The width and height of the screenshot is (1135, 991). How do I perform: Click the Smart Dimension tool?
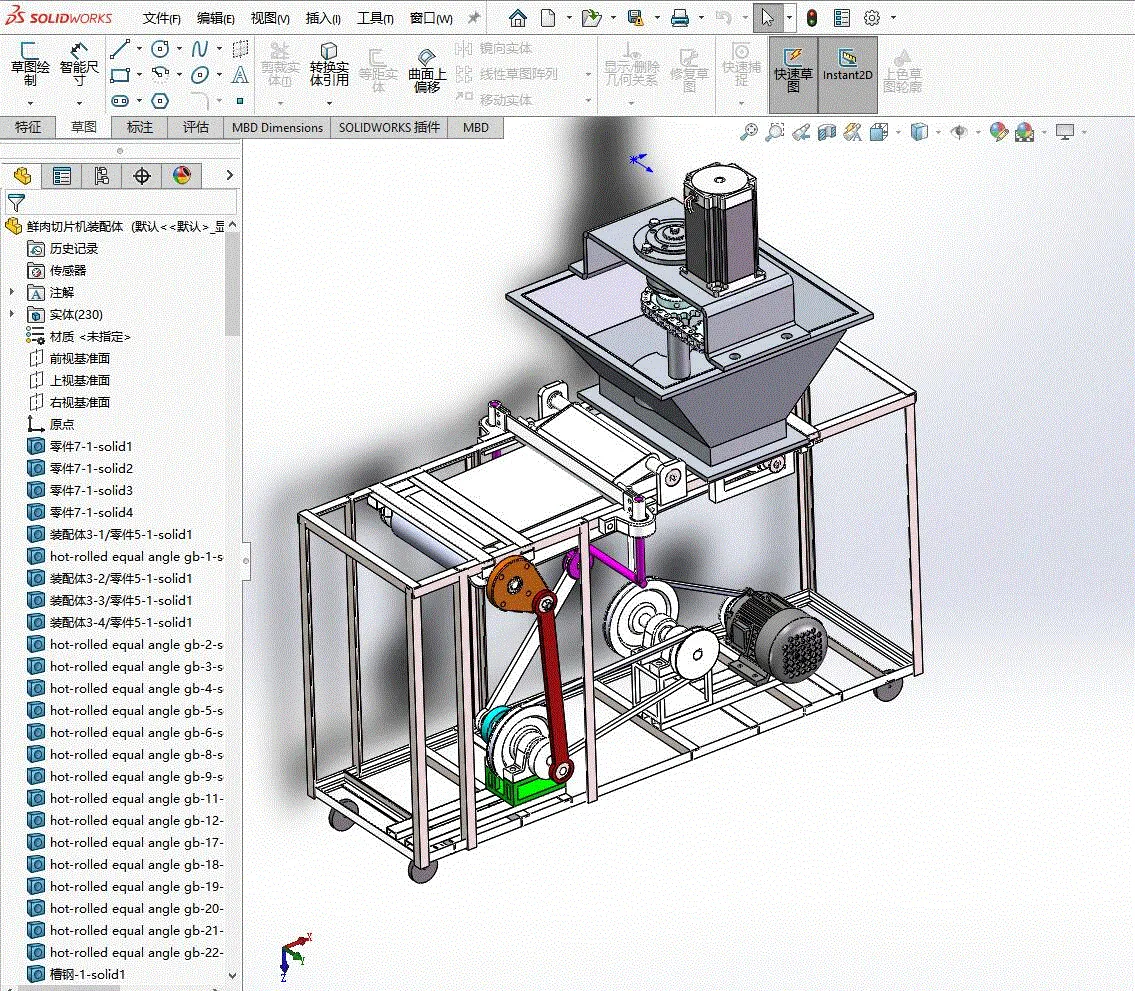tap(79, 64)
